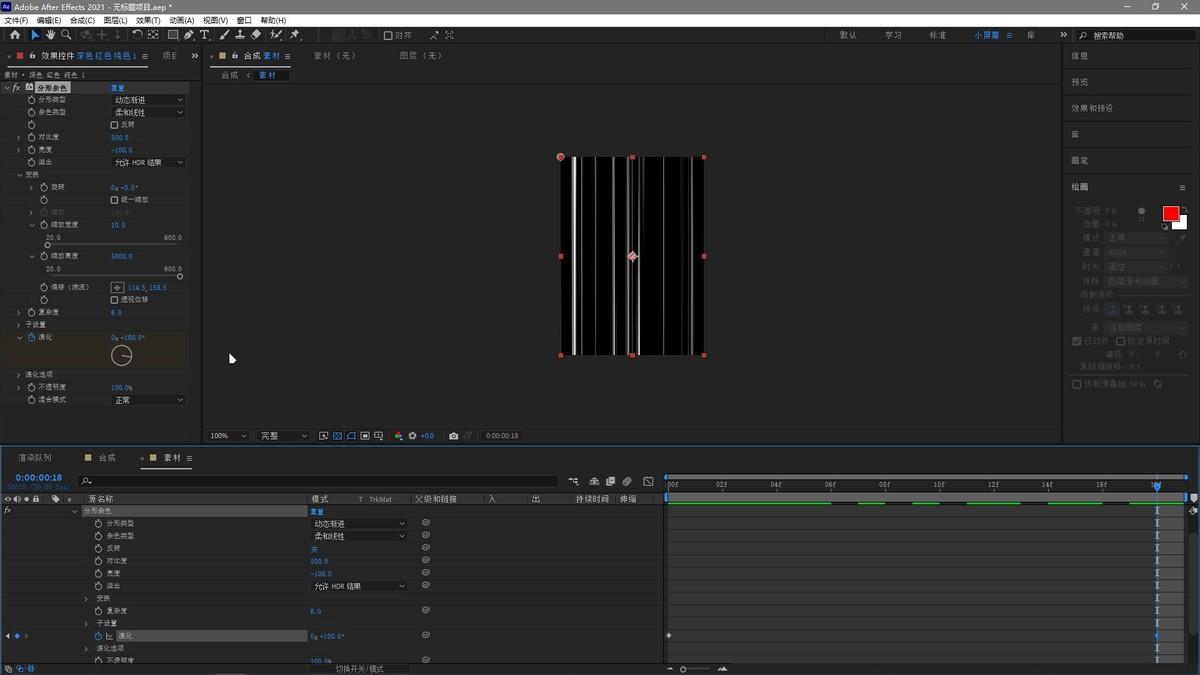Click the 重置 reset link for effect

[x=118, y=88]
